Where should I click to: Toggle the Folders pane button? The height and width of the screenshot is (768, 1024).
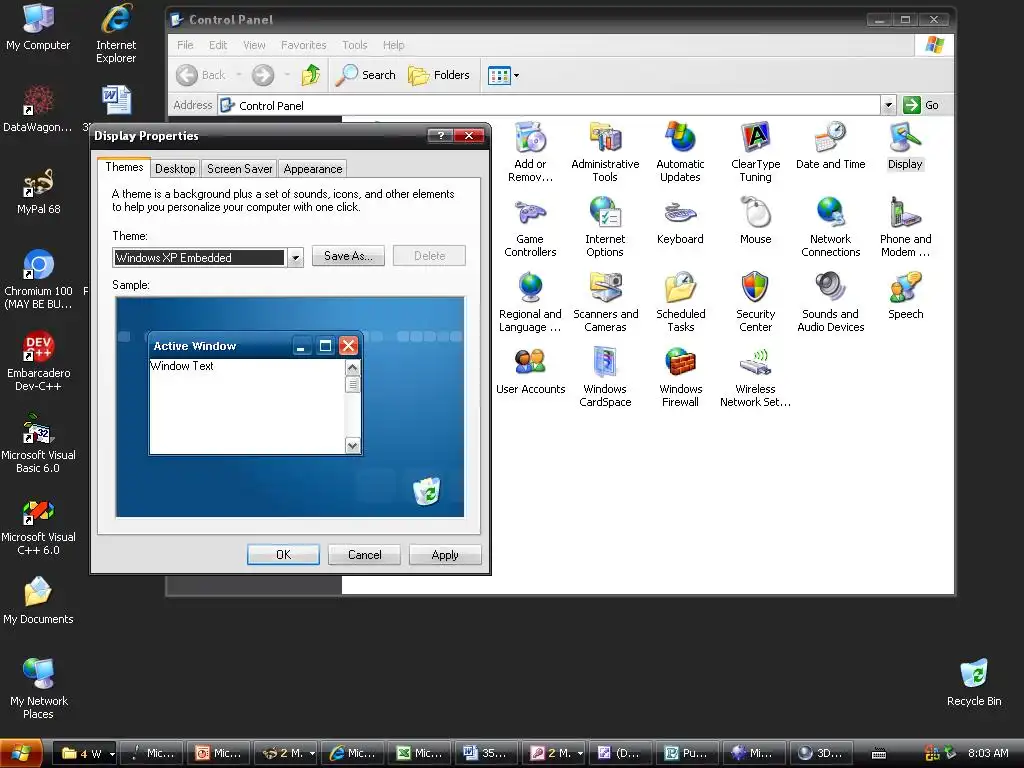439,75
